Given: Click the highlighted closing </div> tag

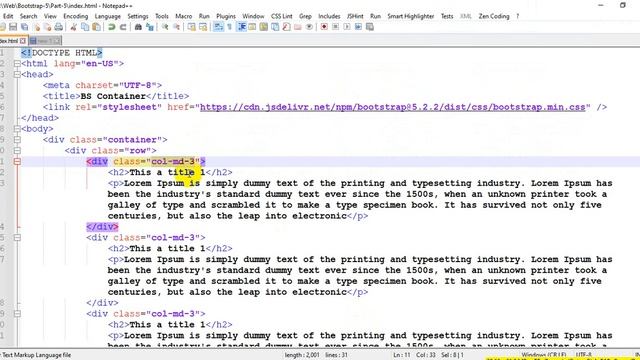Looking at the screenshot, I should point(102,227).
